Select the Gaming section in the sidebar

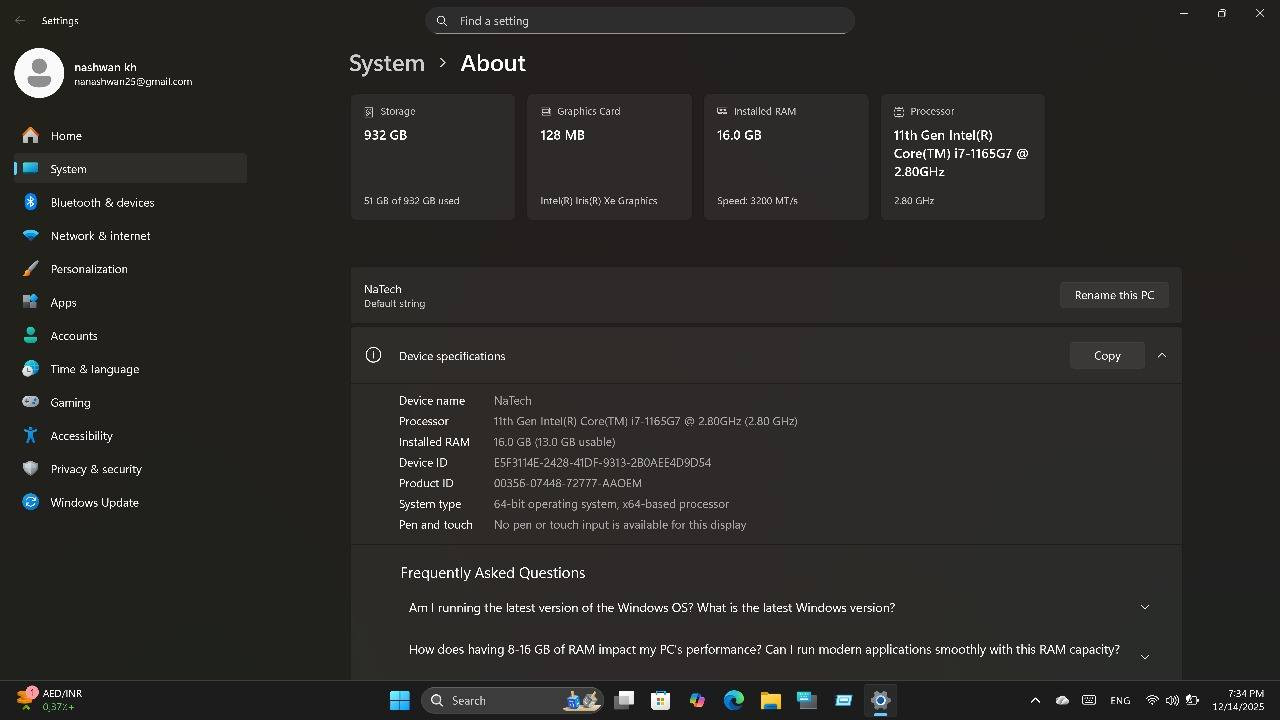tap(69, 402)
